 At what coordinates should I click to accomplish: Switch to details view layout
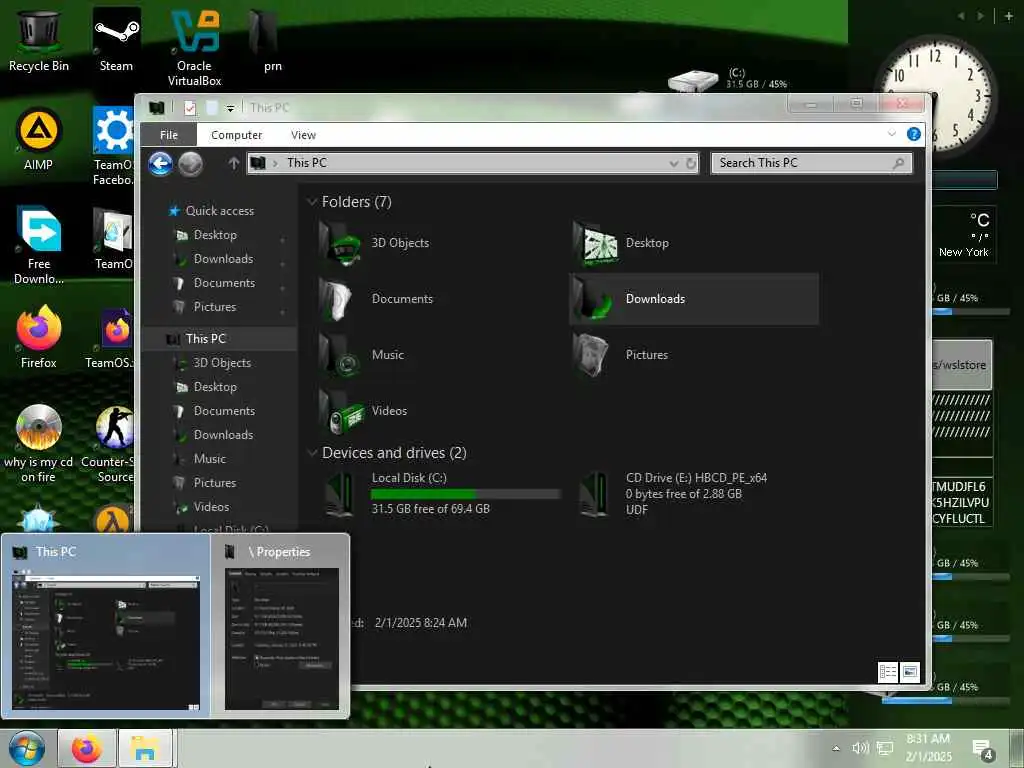click(x=888, y=672)
